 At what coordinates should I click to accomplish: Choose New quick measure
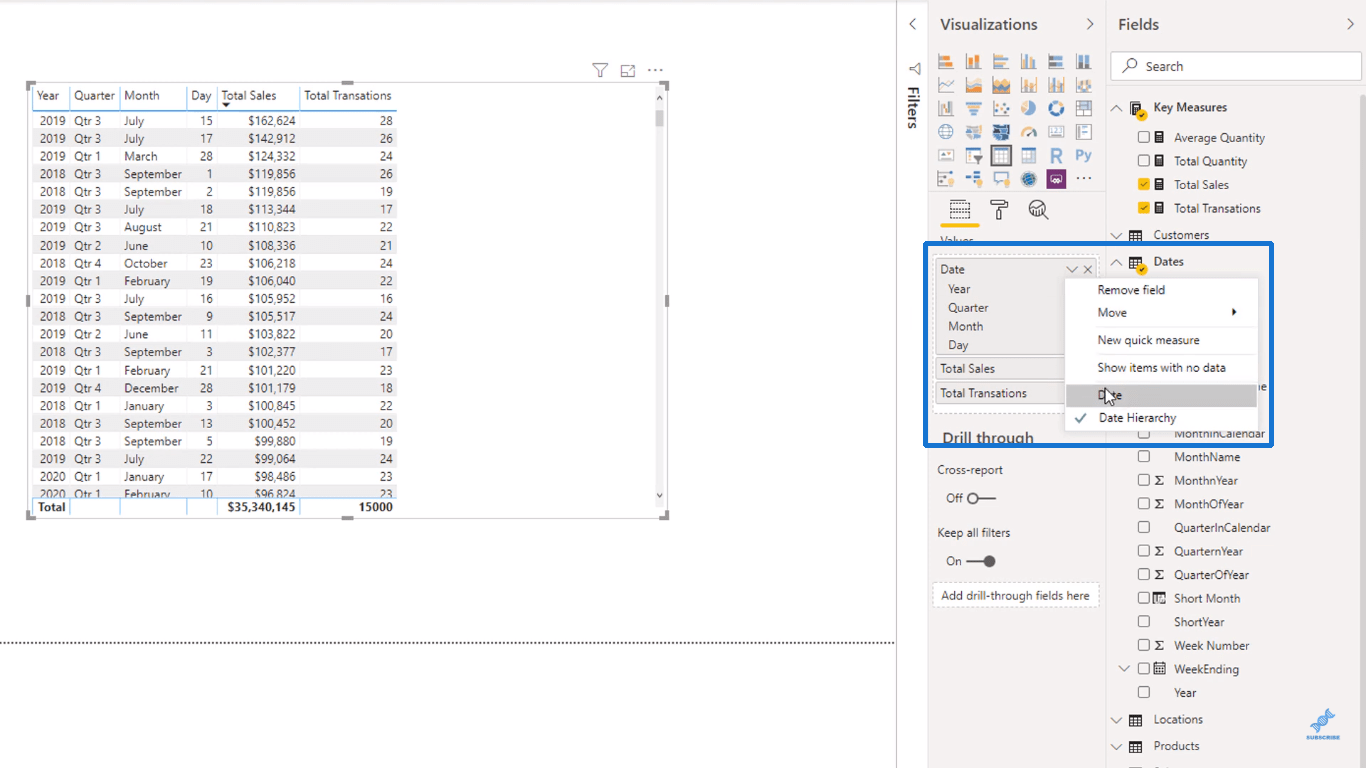tap(1161, 340)
